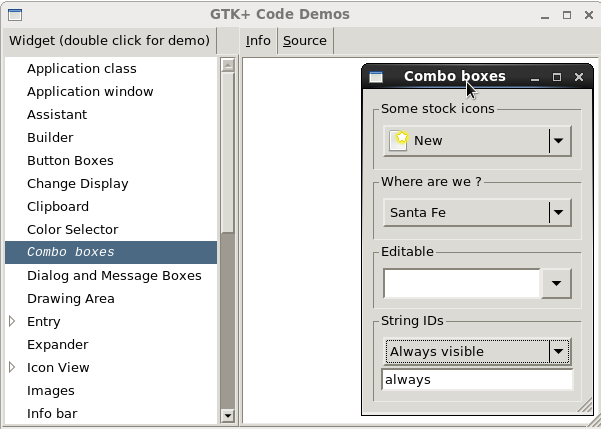This screenshot has height=429, width=601.
Task: Select Color Selector in the demo list
Action: [x=72, y=230]
